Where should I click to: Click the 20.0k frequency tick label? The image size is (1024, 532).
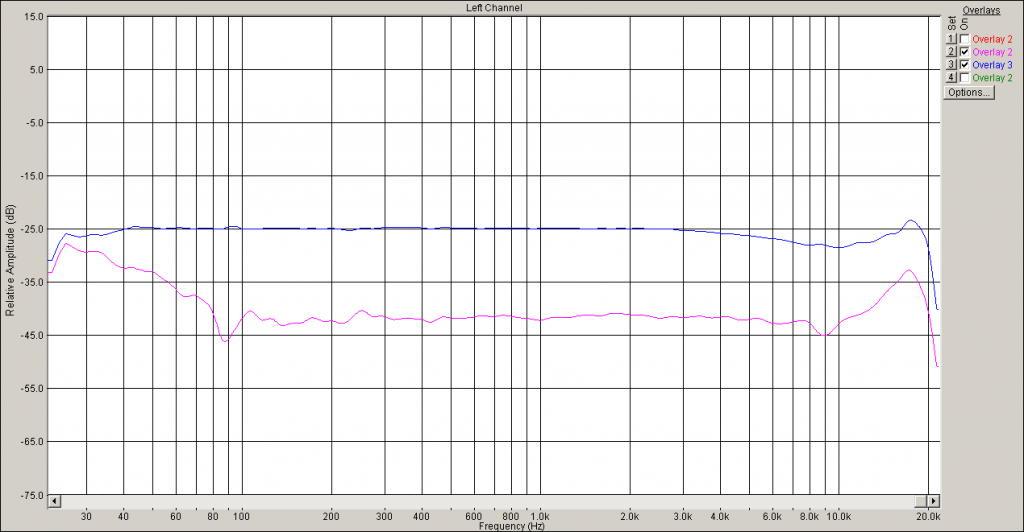click(x=928, y=516)
